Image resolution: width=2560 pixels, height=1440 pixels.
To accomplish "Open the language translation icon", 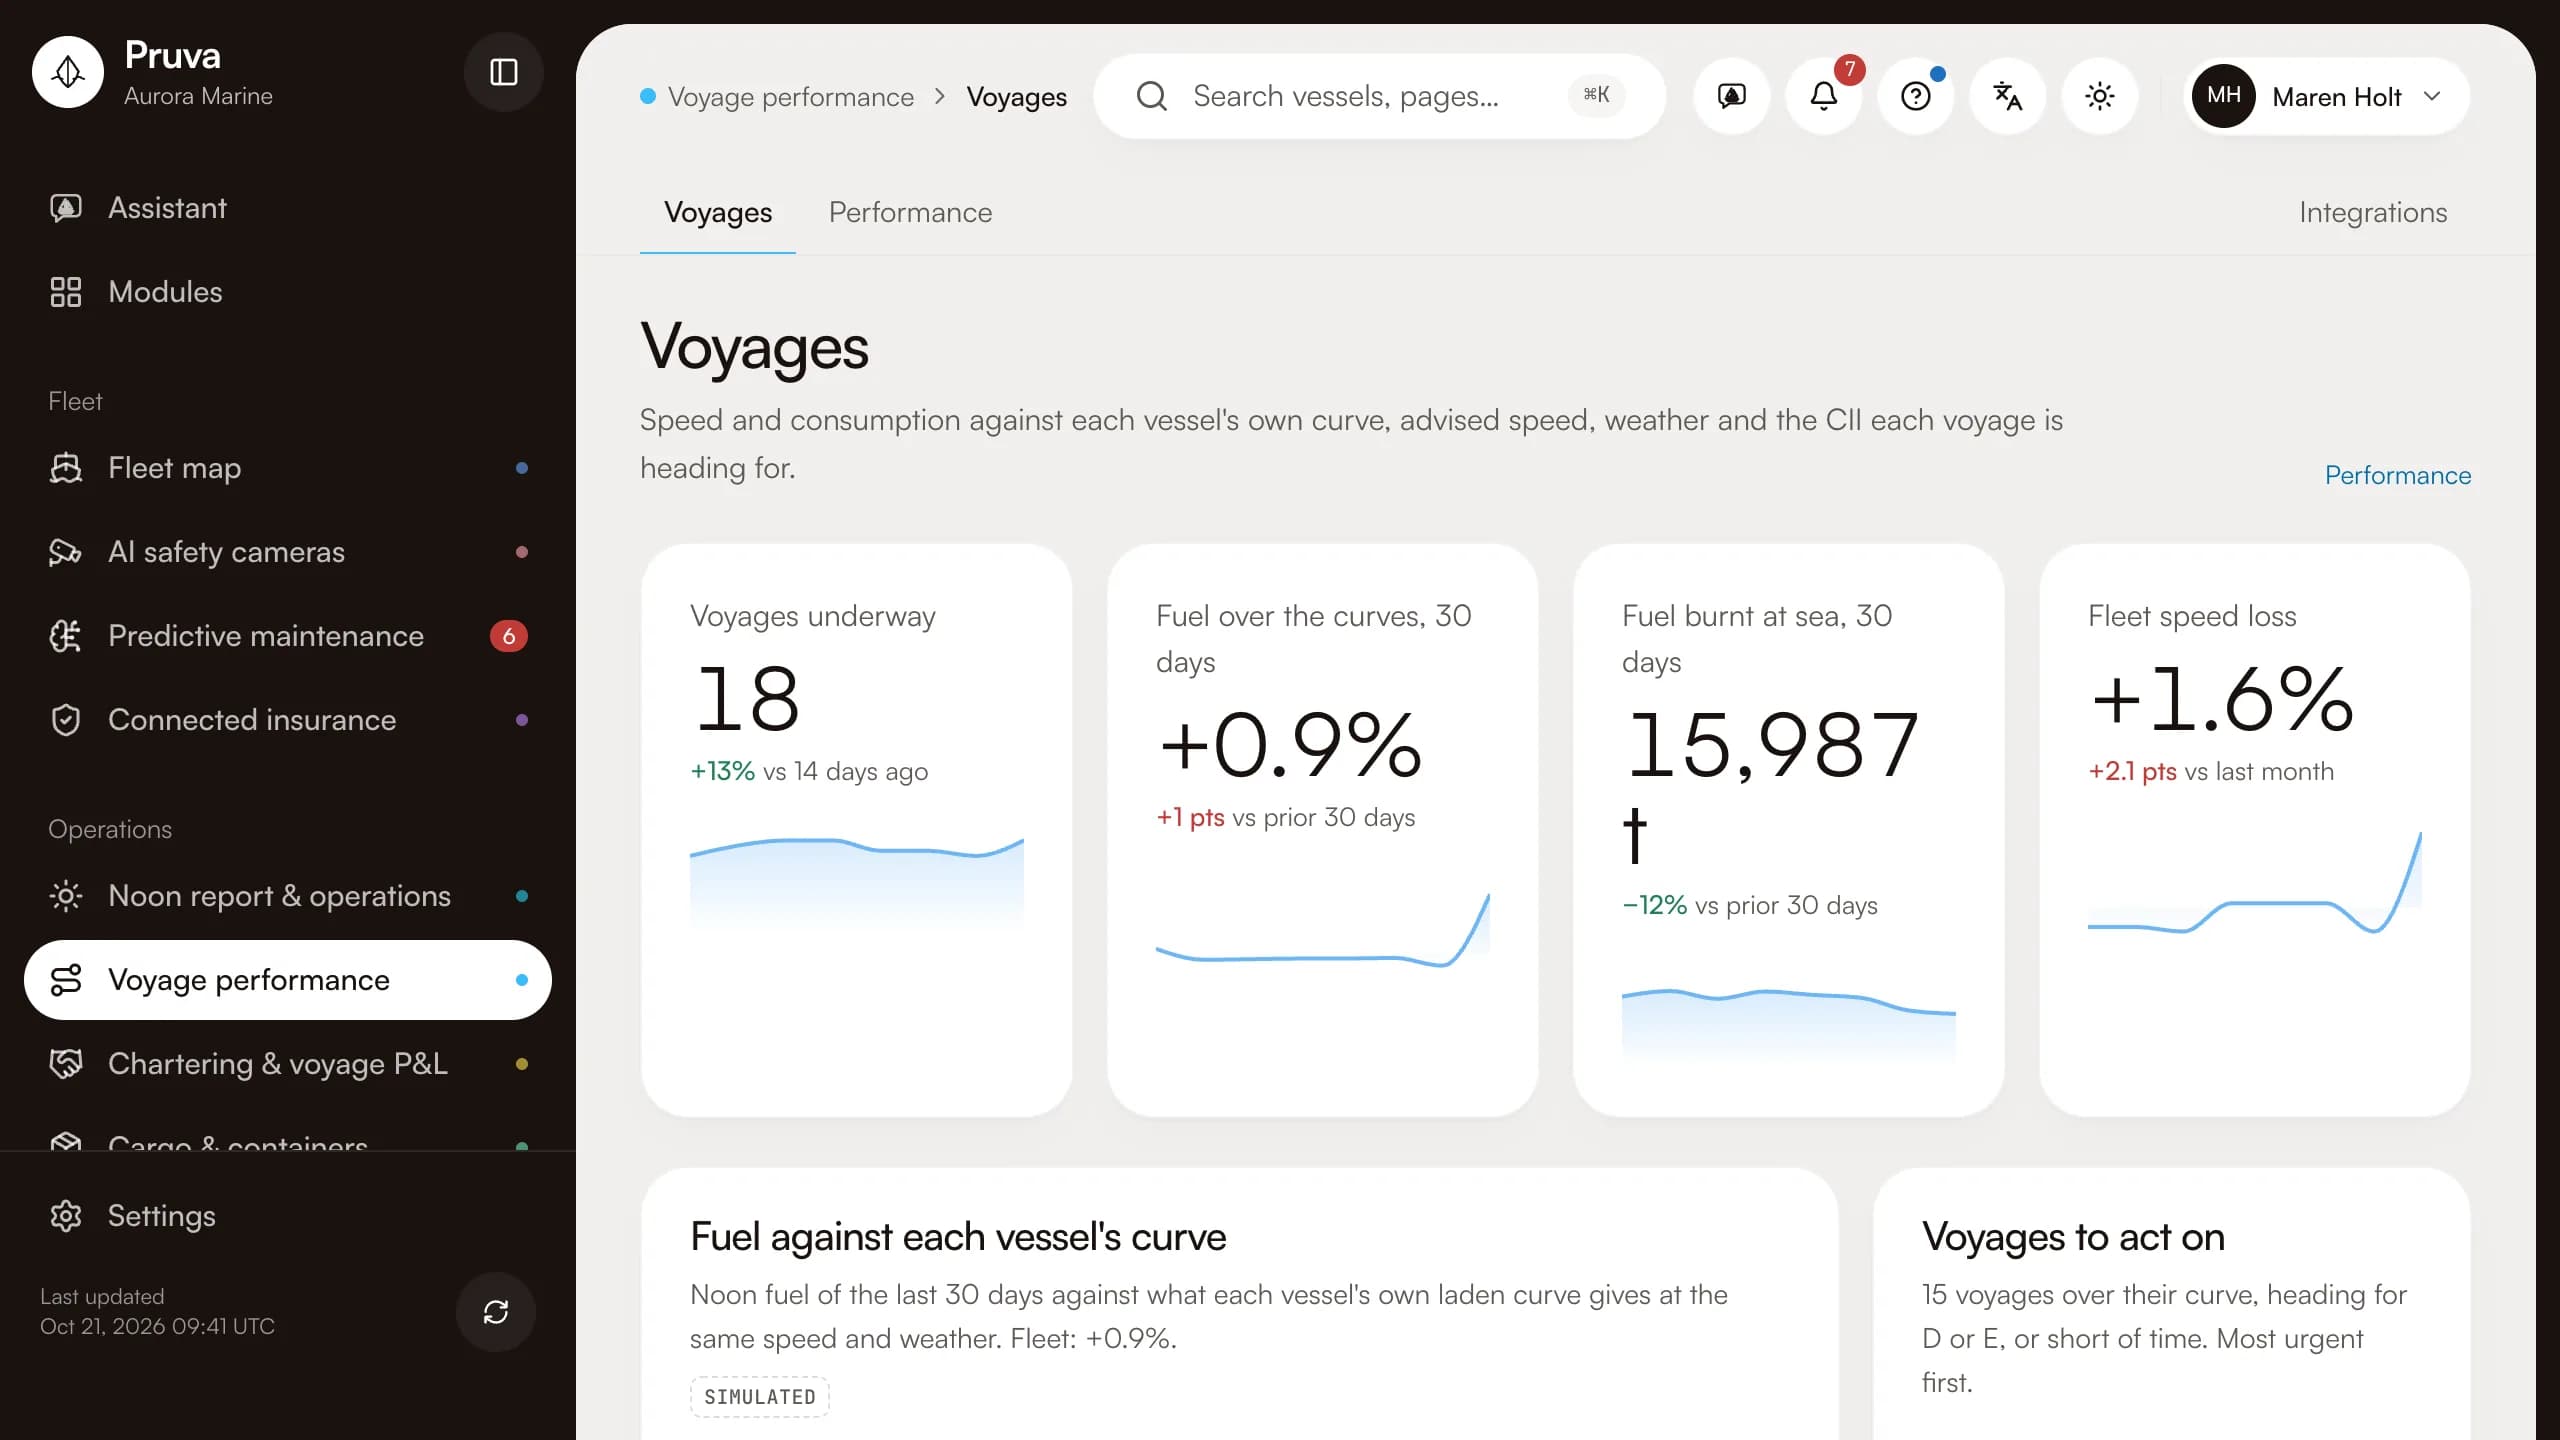I will point(2008,96).
